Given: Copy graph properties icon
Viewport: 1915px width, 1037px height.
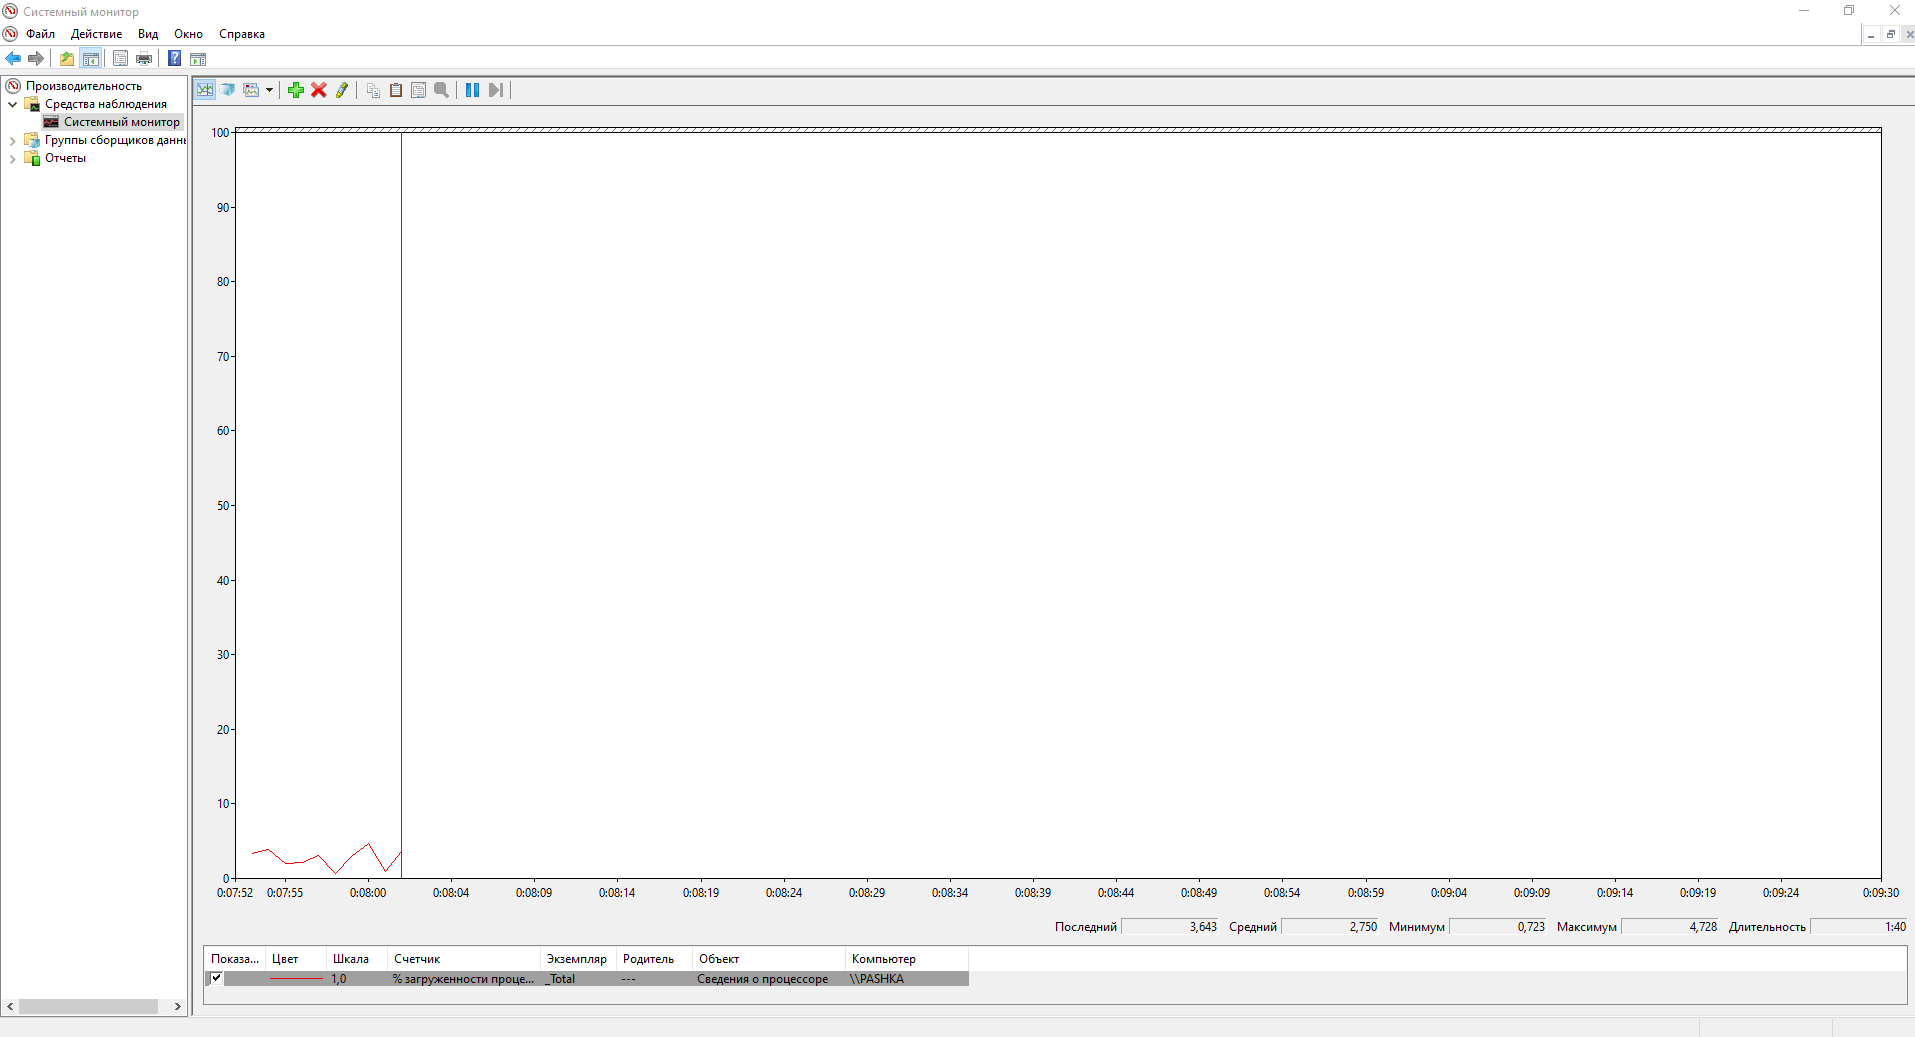Looking at the screenshot, I should (373, 90).
